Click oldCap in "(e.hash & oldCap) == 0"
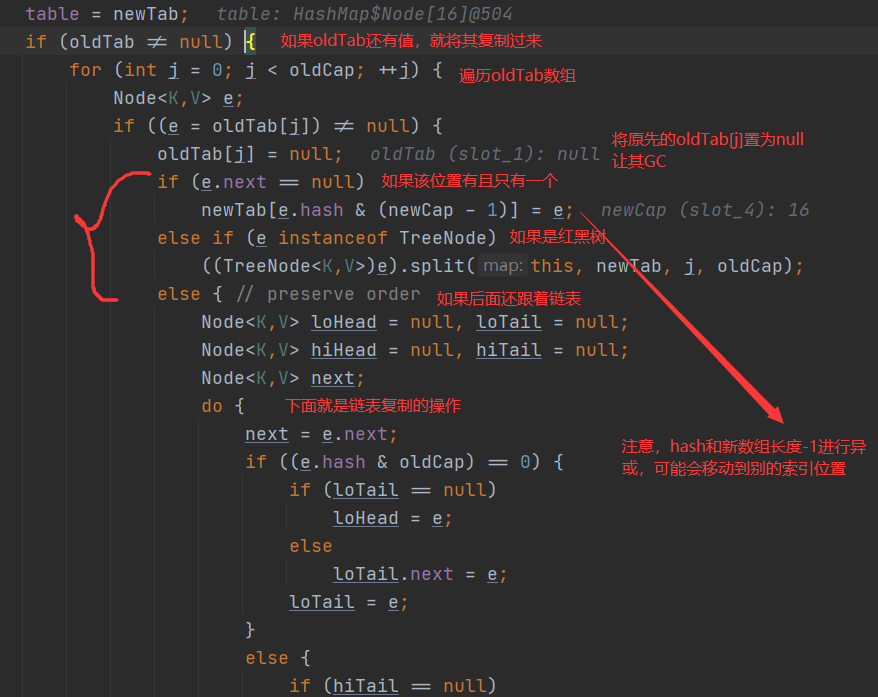The image size is (878, 697). point(431,462)
